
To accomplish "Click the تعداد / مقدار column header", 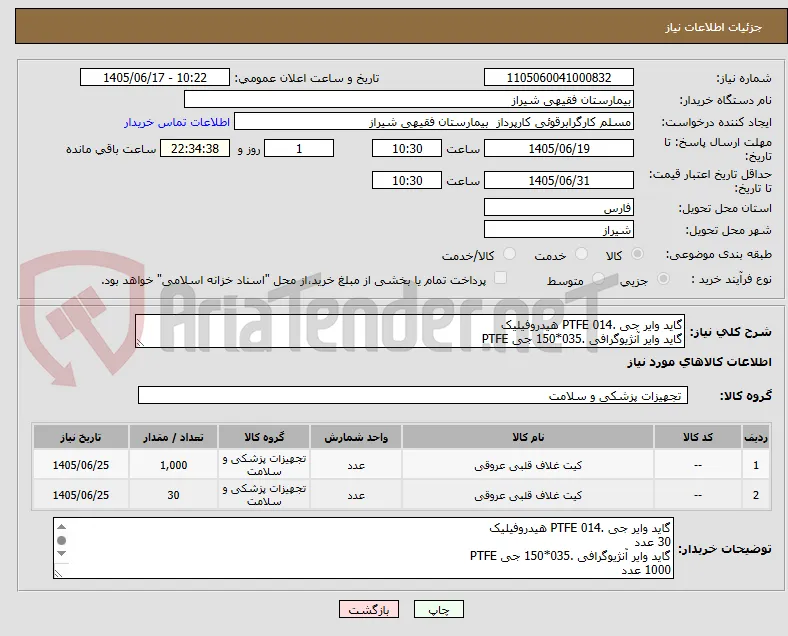I will 173,437.
